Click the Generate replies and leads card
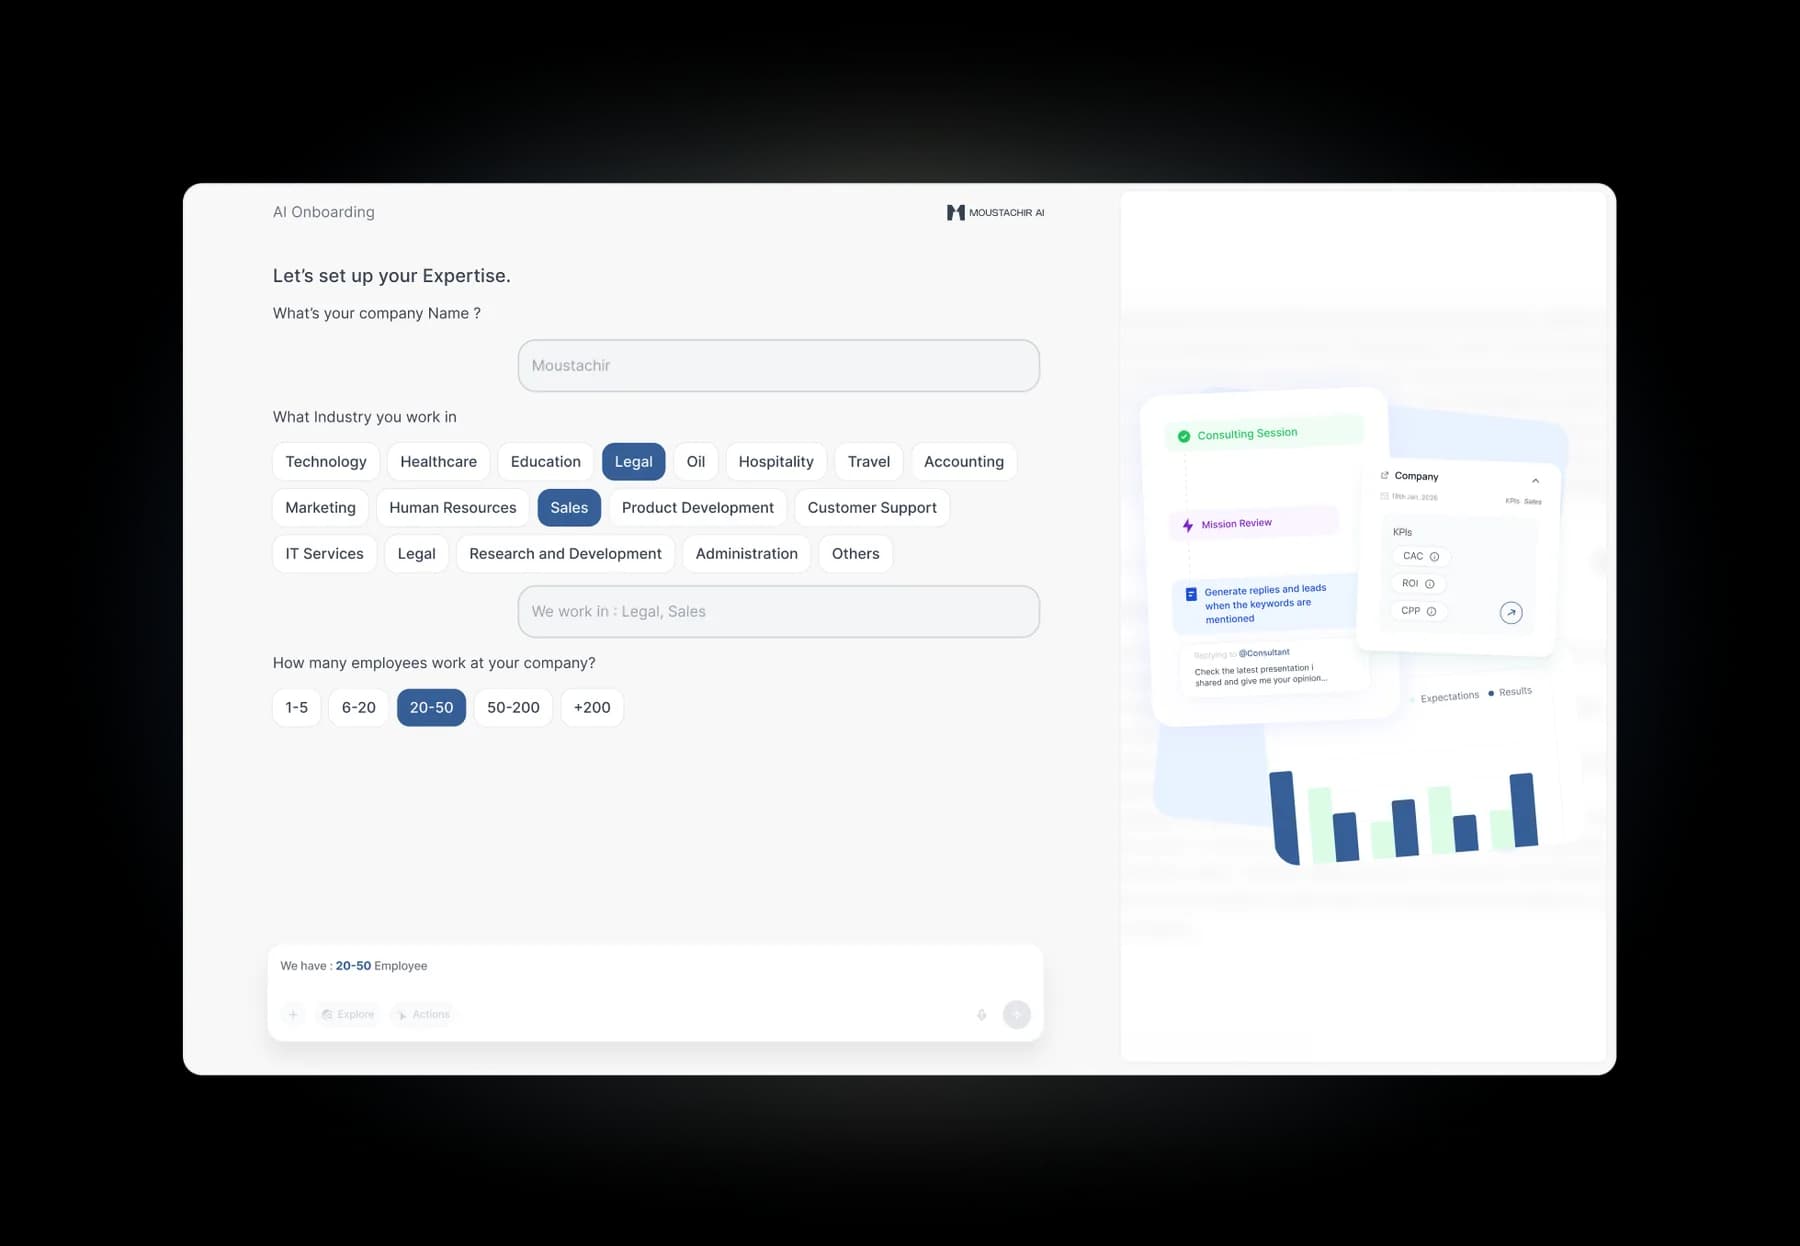 (1265, 604)
